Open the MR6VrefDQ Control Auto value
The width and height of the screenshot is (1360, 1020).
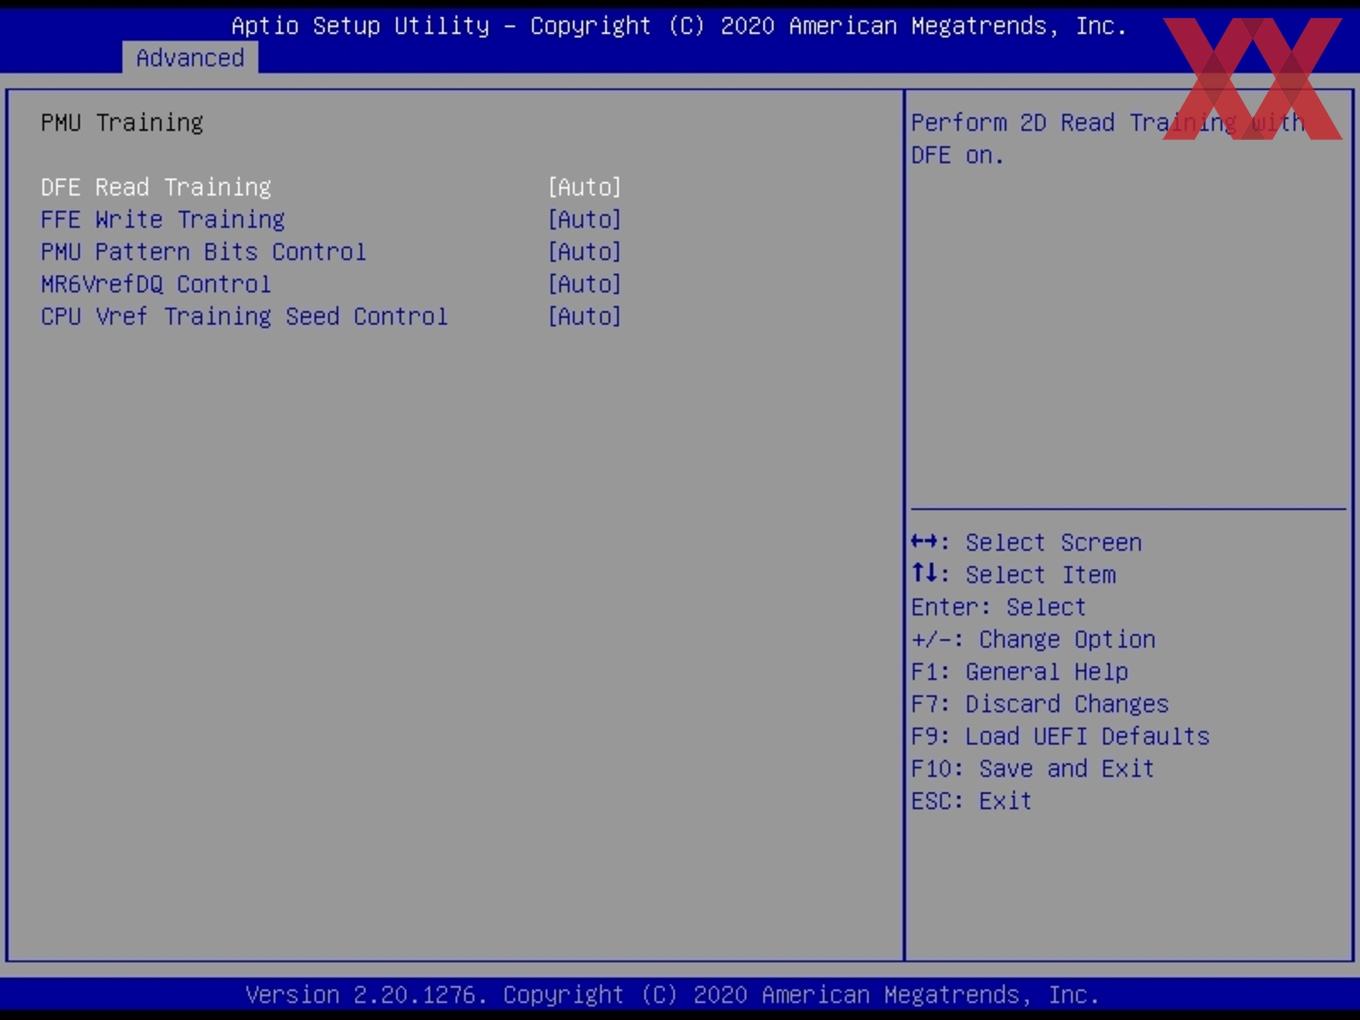coord(585,284)
